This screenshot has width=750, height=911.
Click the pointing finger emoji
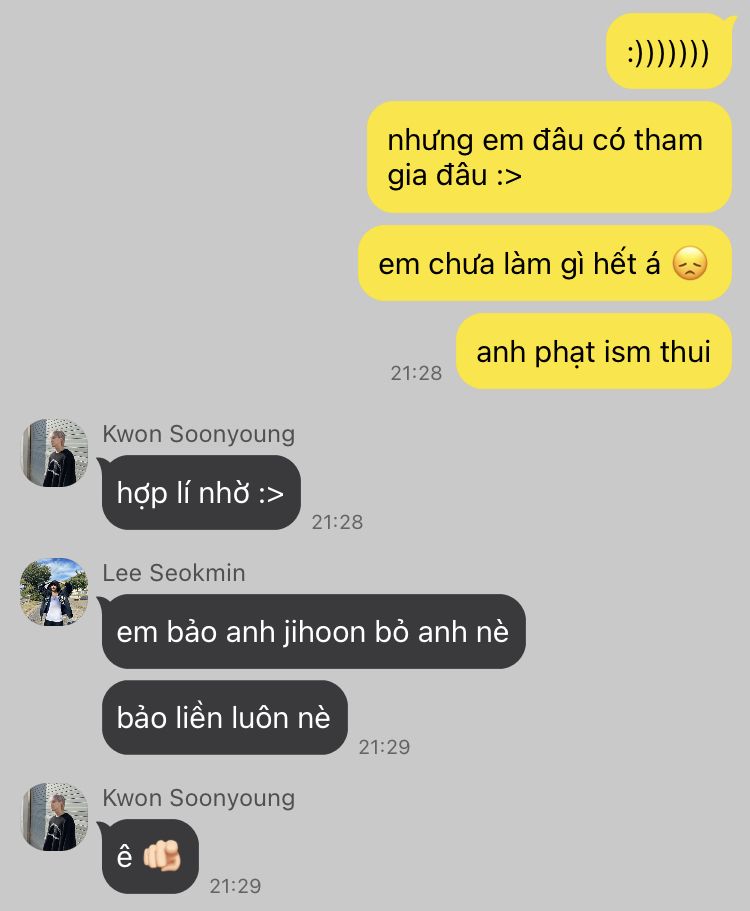click(162, 856)
